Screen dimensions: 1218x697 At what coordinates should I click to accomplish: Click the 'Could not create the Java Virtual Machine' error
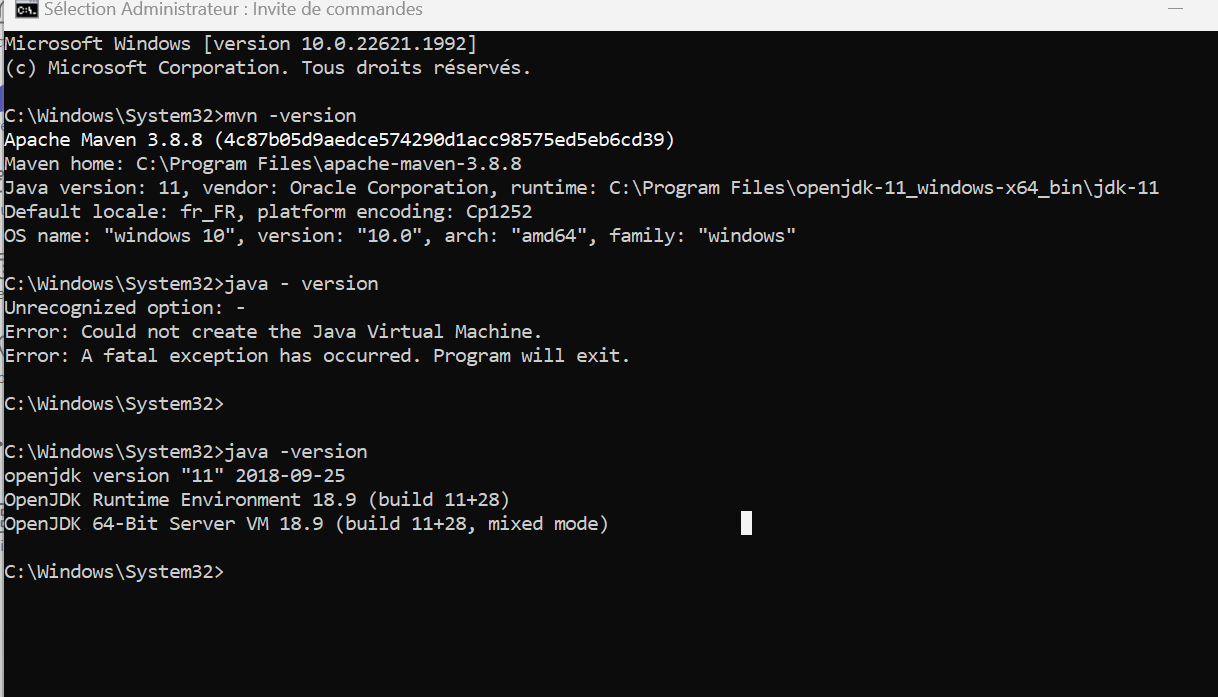[x=273, y=332]
